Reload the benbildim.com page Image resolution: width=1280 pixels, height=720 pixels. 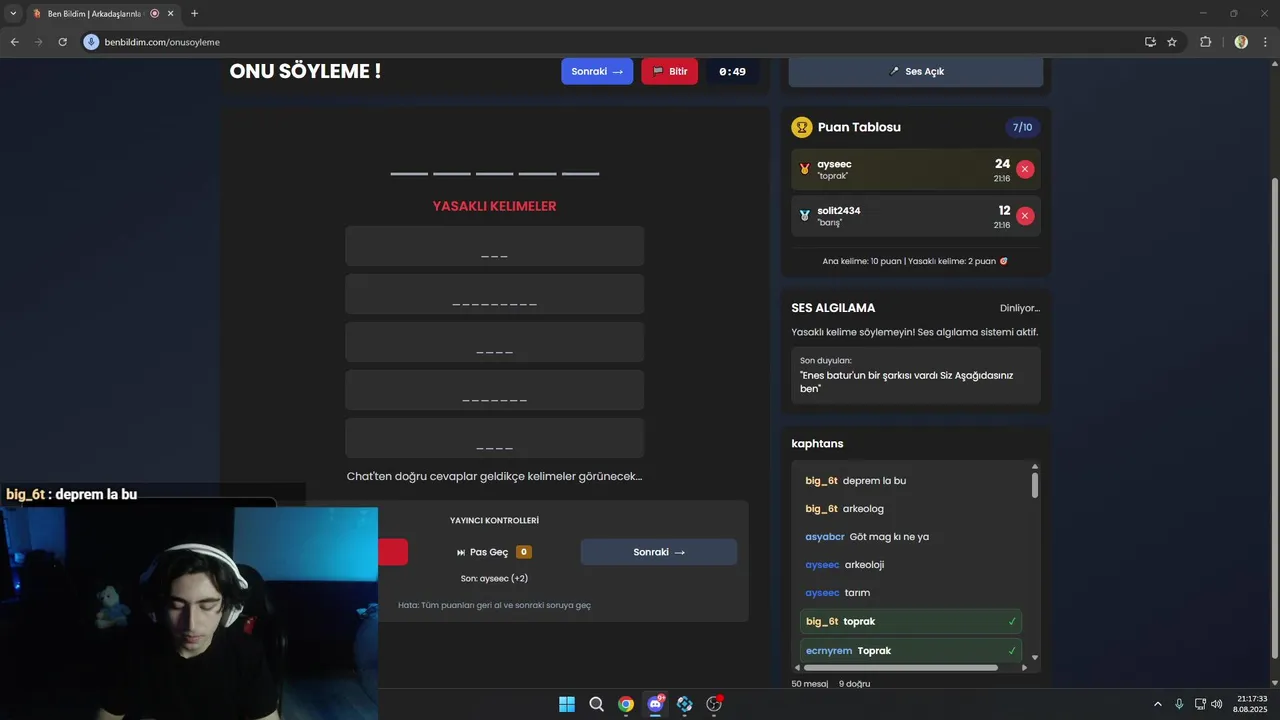(62, 42)
